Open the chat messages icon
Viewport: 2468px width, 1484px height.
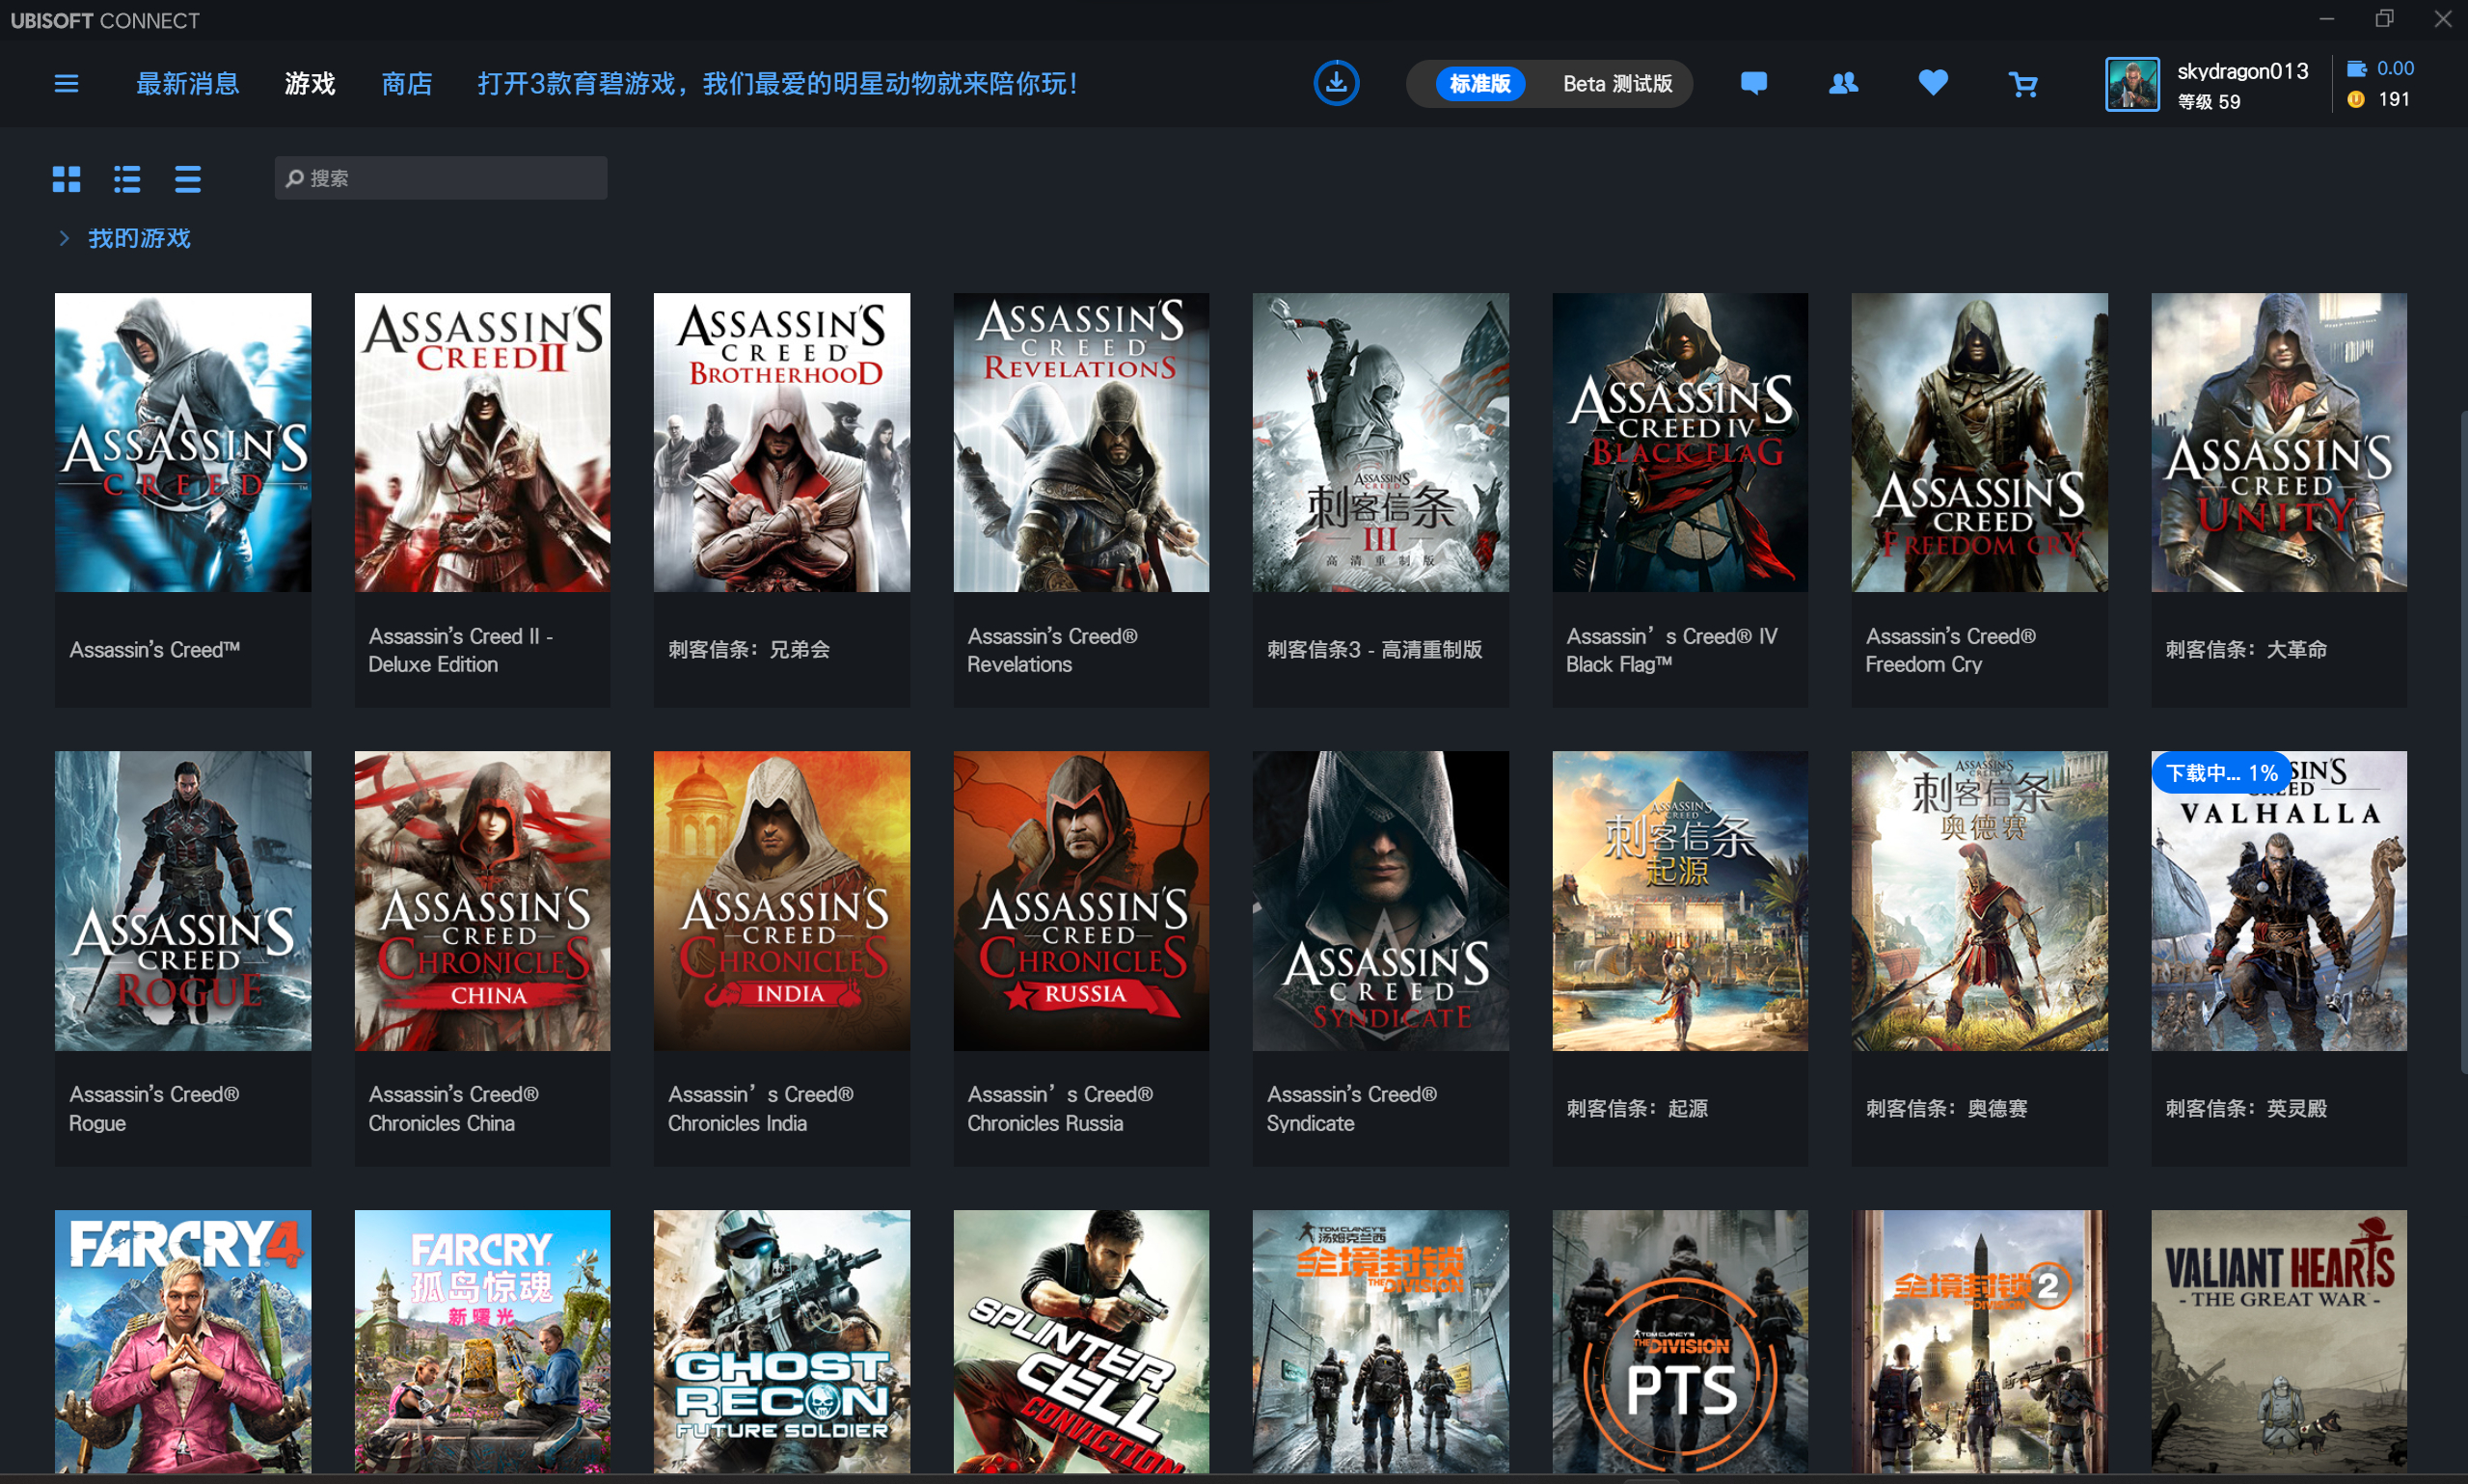coord(1753,83)
